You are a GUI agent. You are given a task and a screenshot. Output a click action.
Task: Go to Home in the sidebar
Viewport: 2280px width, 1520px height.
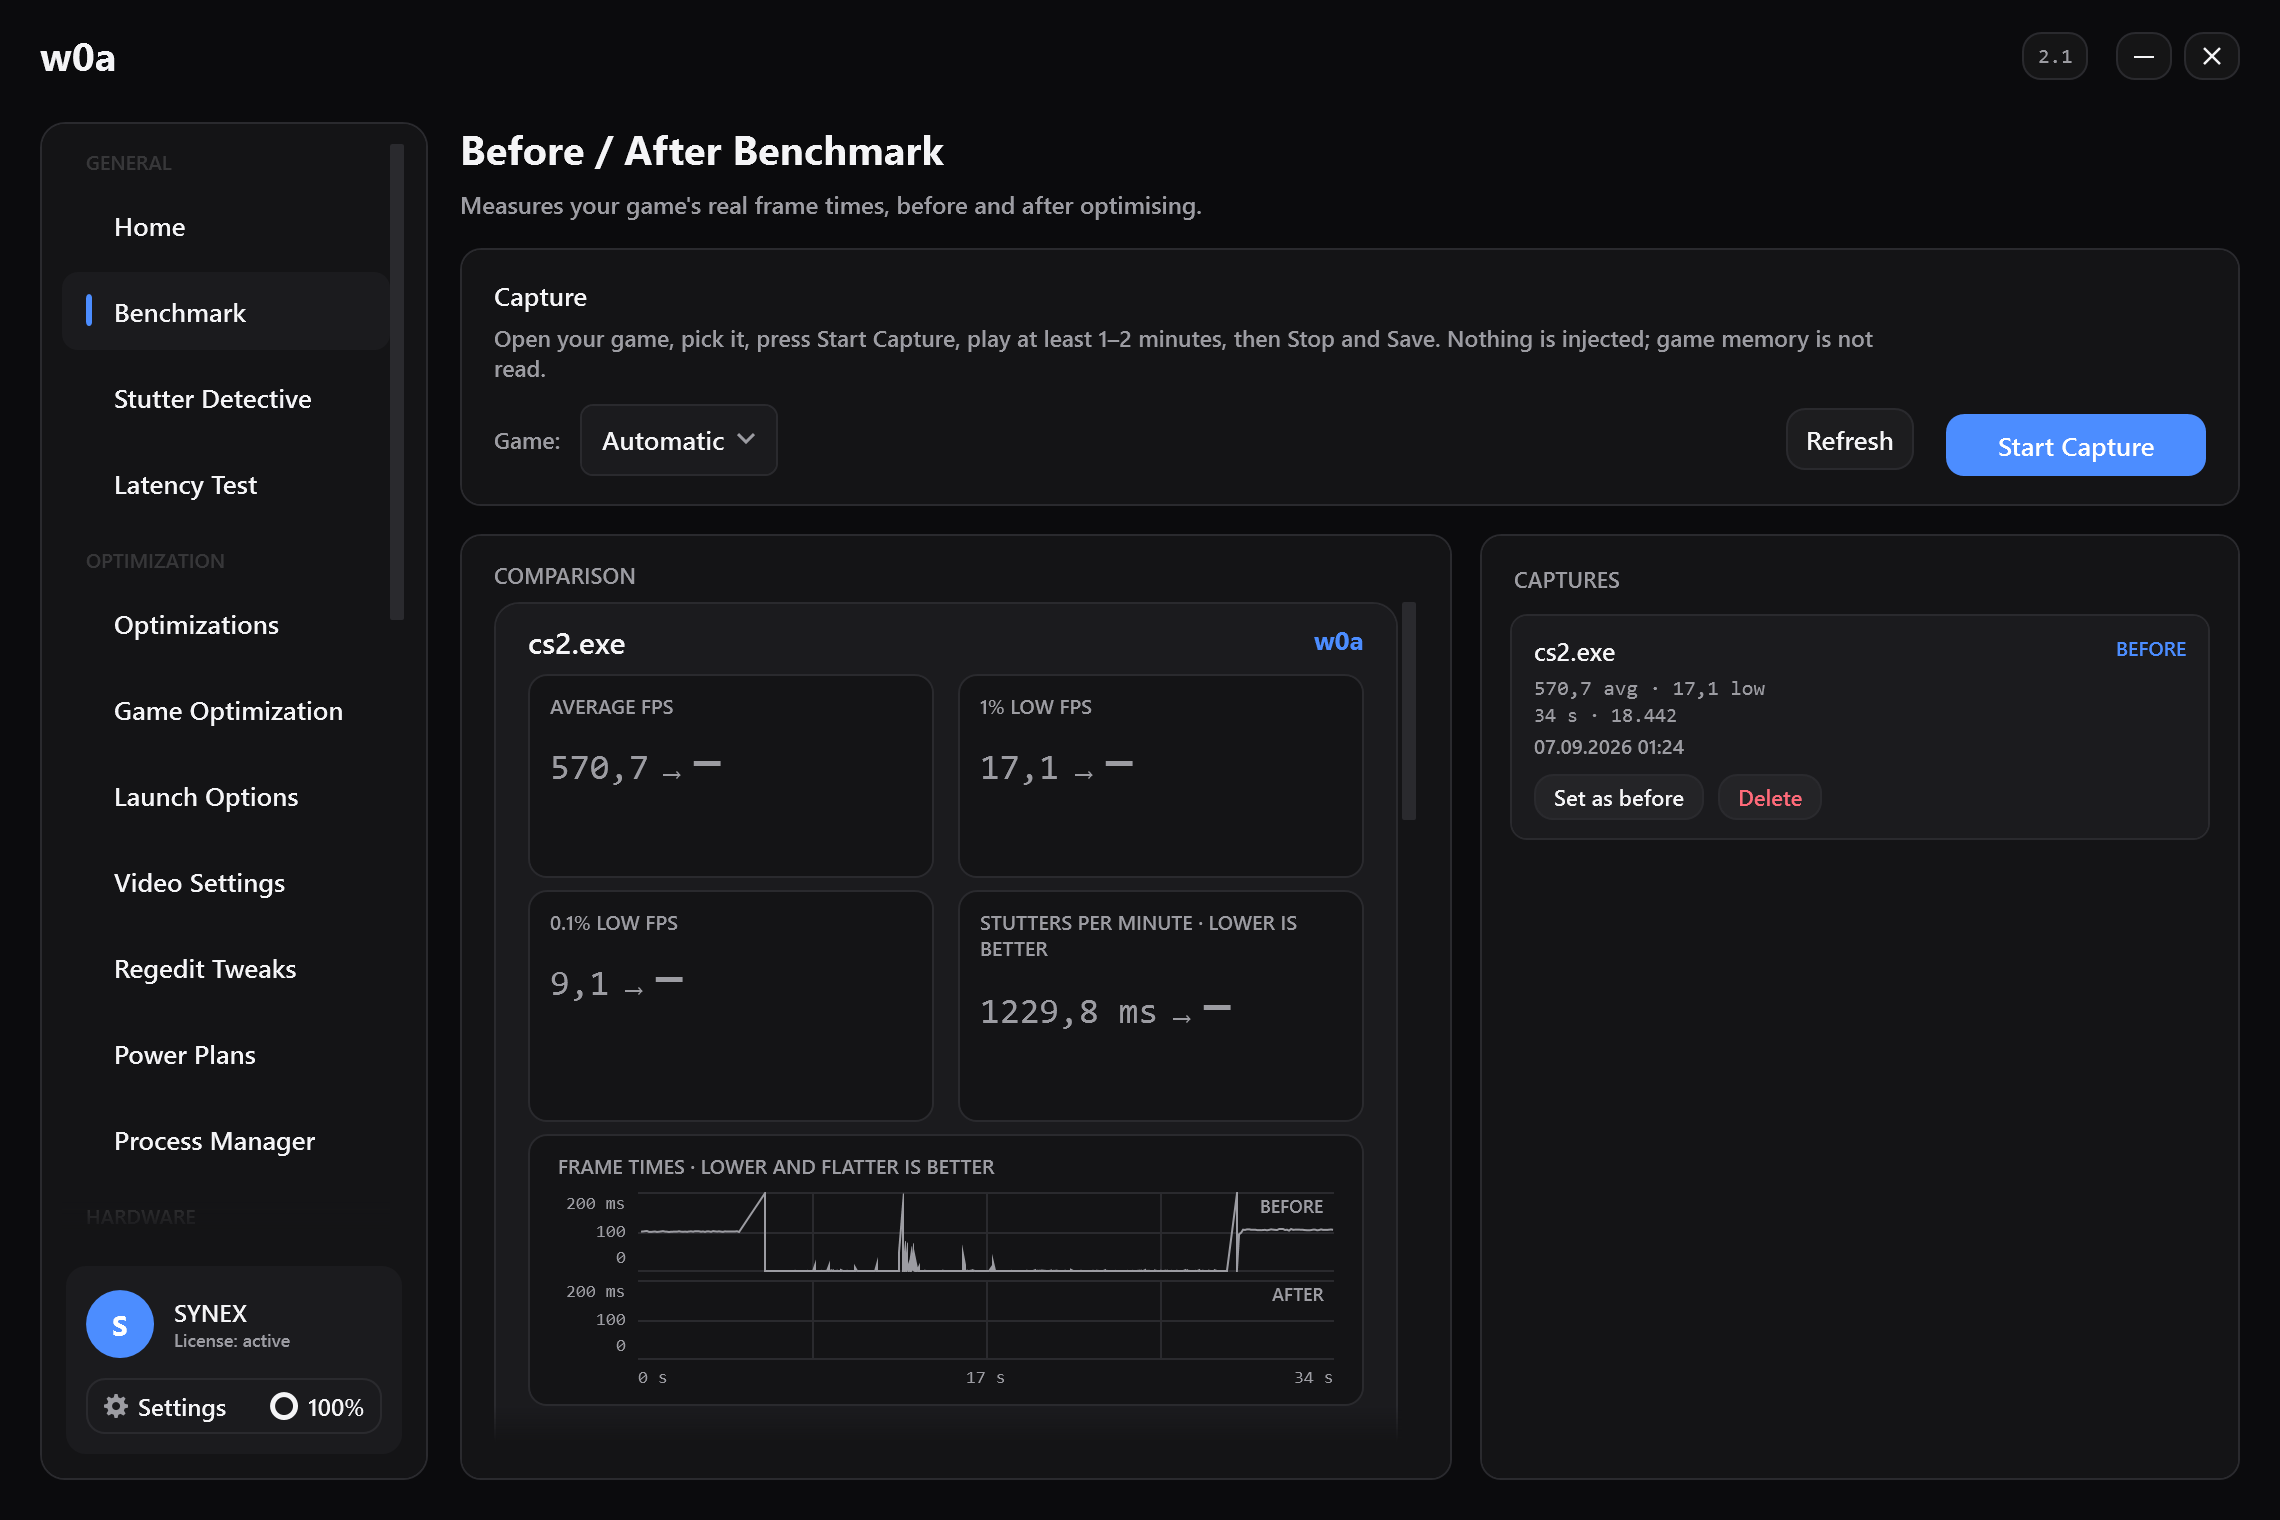point(226,227)
